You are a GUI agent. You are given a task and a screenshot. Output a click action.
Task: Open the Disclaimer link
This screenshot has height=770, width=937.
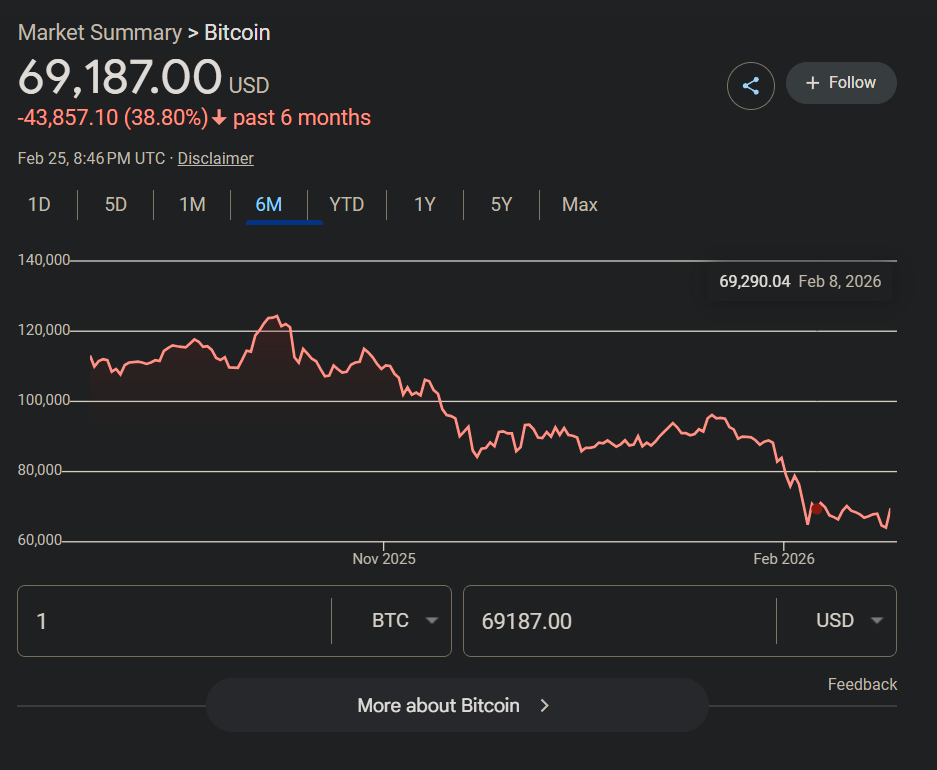click(215, 158)
